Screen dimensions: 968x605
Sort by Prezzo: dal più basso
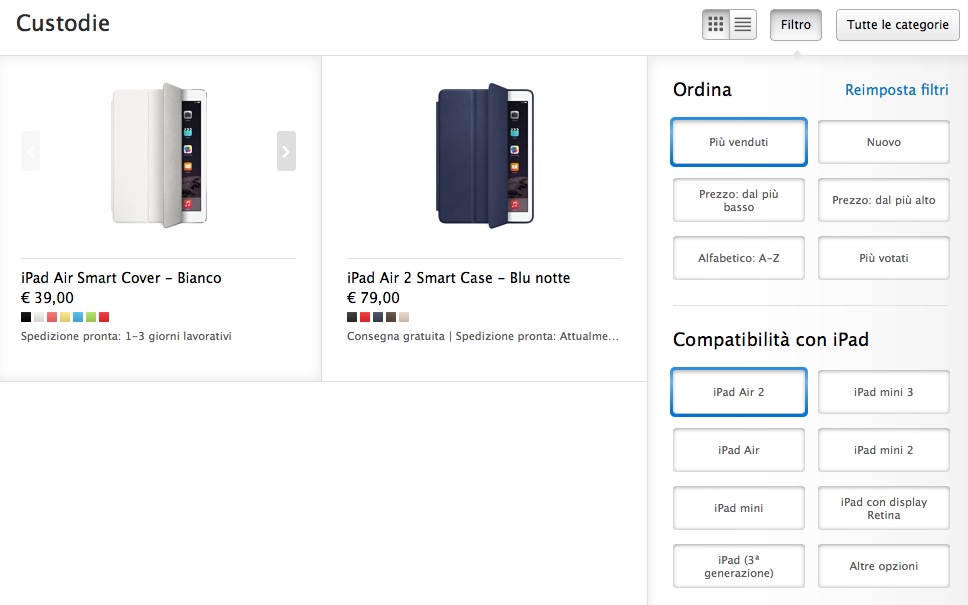click(x=739, y=200)
